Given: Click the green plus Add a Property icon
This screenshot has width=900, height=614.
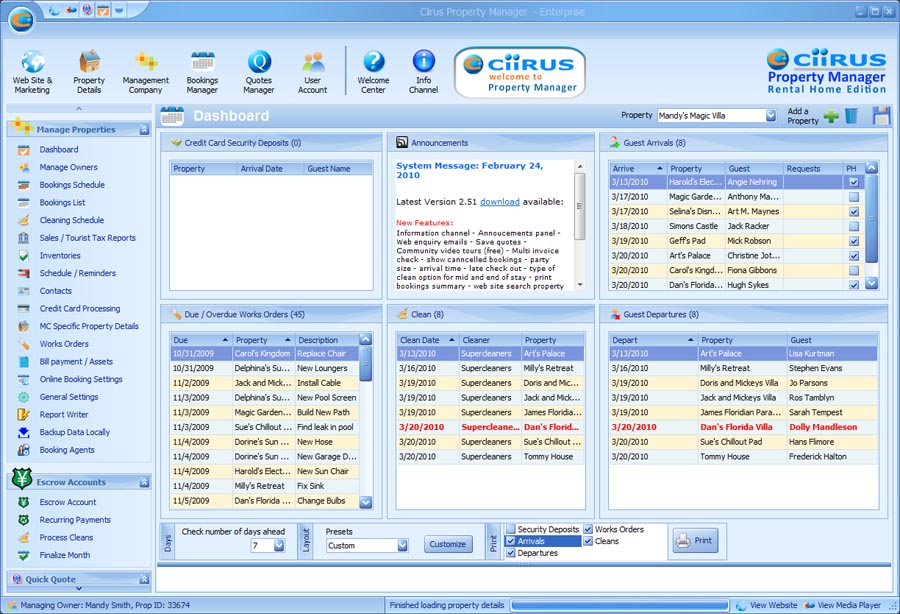Looking at the screenshot, I should [x=831, y=116].
